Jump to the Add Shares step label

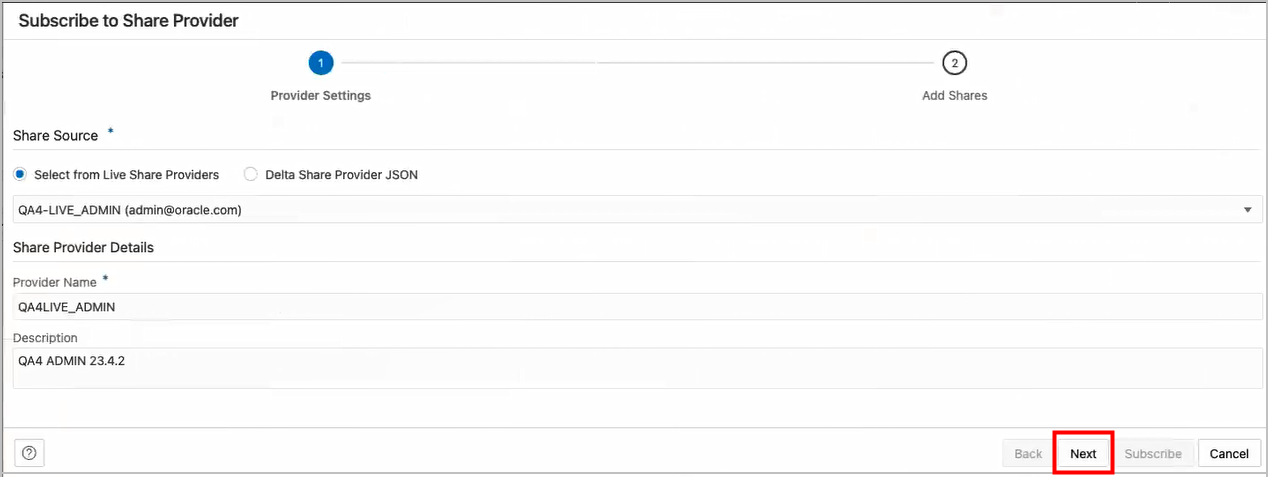[954, 96]
